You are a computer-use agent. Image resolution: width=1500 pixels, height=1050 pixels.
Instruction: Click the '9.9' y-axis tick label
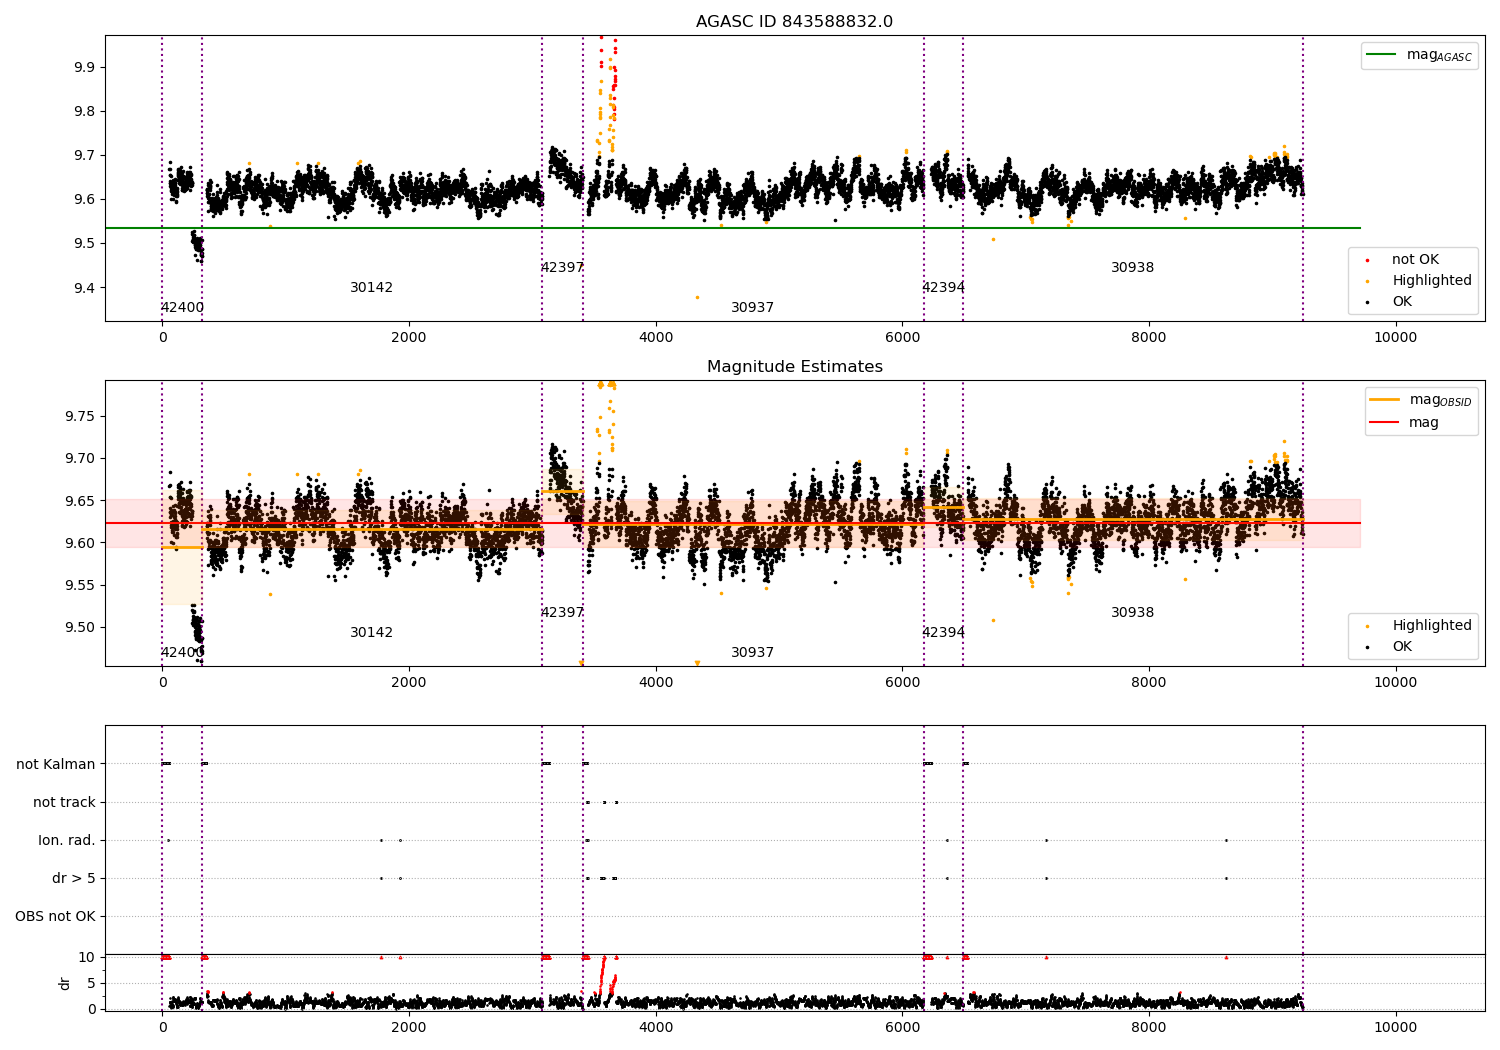pyautogui.click(x=84, y=67)
